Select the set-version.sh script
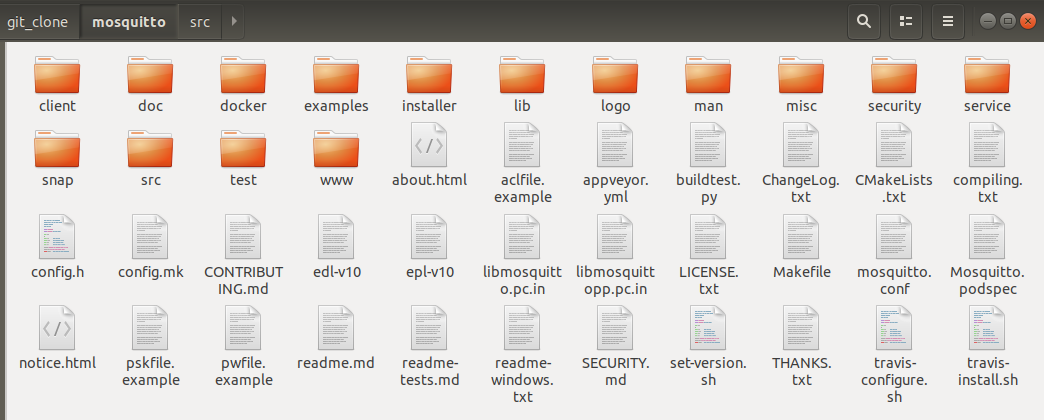The height and width of the screenshot is (420, 1044). [708, 328]
